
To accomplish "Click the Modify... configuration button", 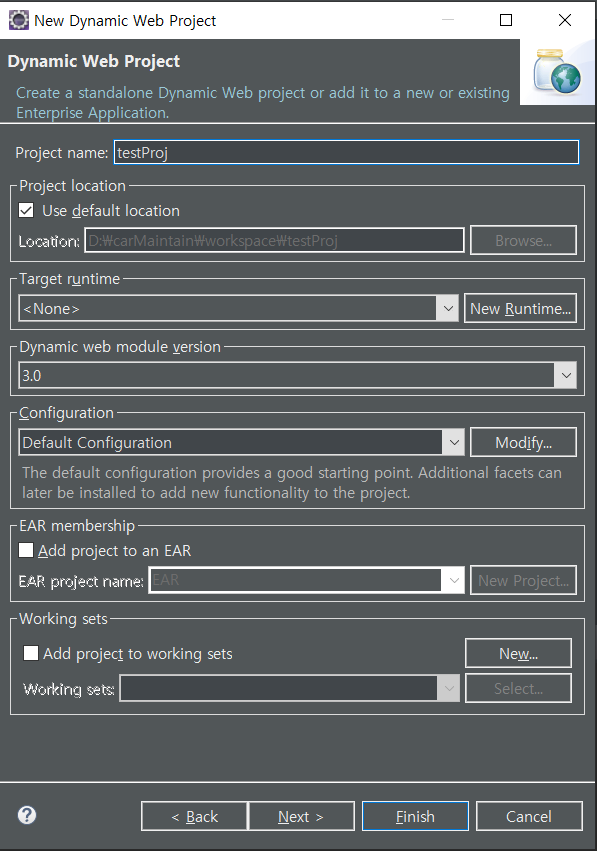I will click(523, 442).
